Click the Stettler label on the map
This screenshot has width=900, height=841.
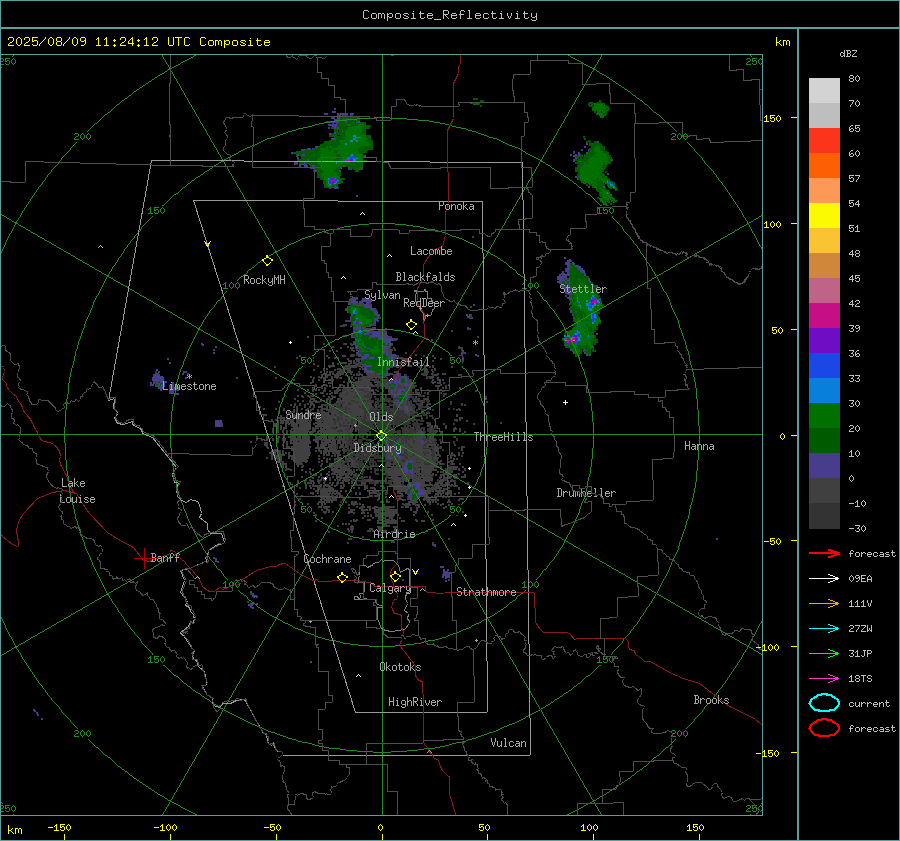point(583,289)
